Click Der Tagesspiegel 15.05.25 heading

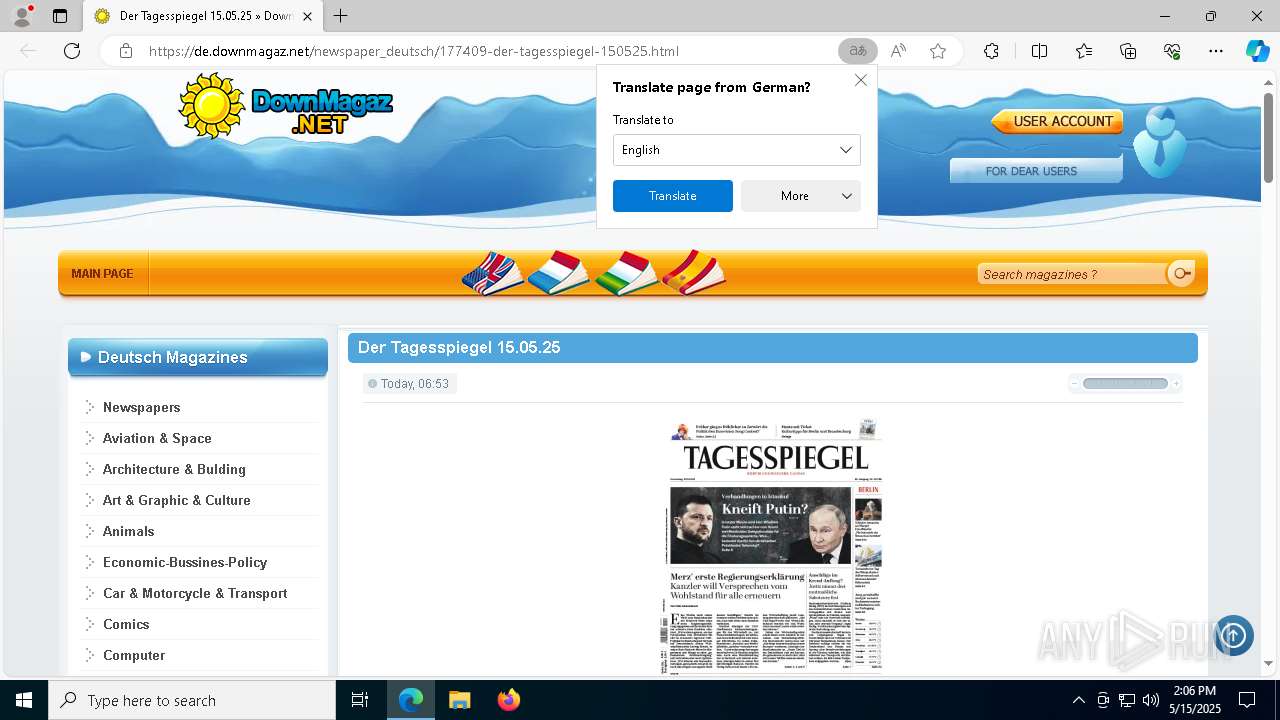click(459, 347)
